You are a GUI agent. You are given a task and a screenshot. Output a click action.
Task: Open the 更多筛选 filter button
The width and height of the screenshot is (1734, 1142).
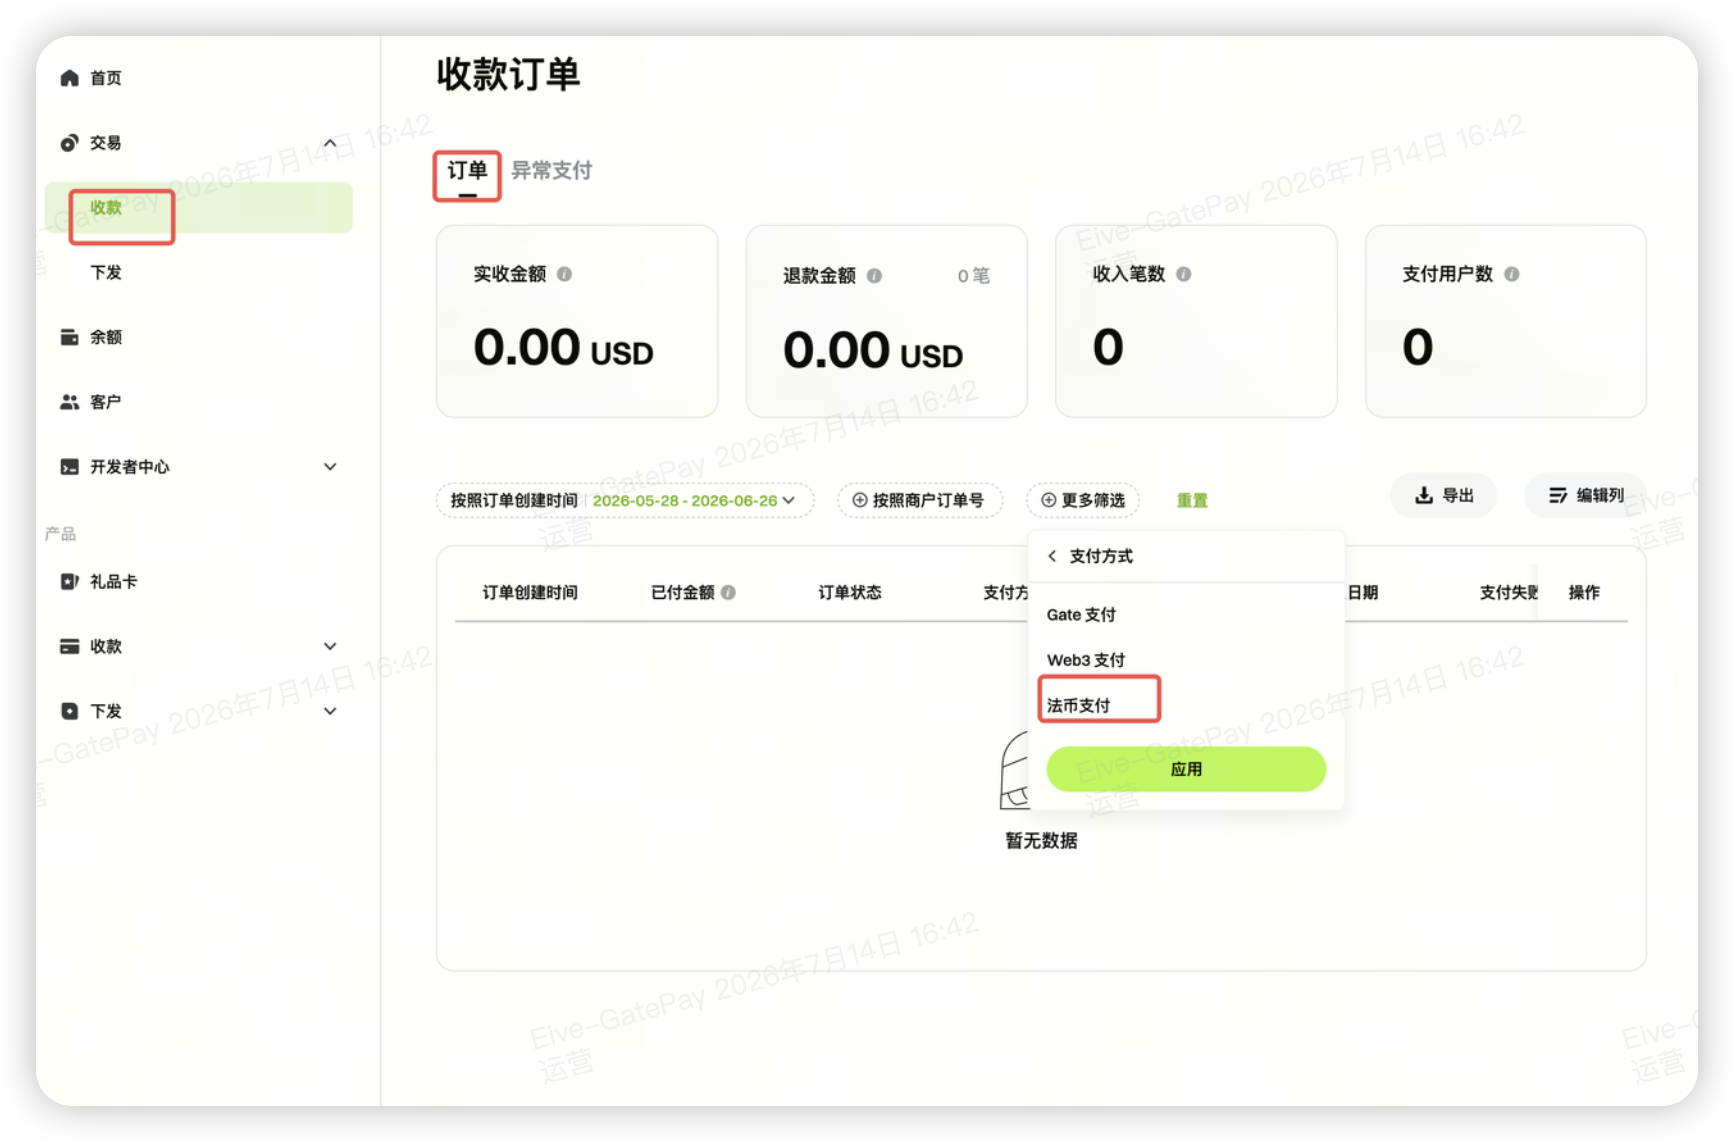(x=1084, y=500)
